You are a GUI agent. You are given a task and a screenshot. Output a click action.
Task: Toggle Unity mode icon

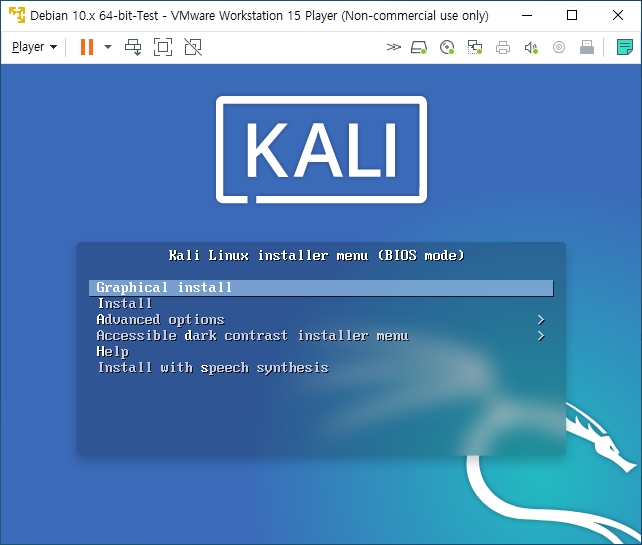coord(193,47)
